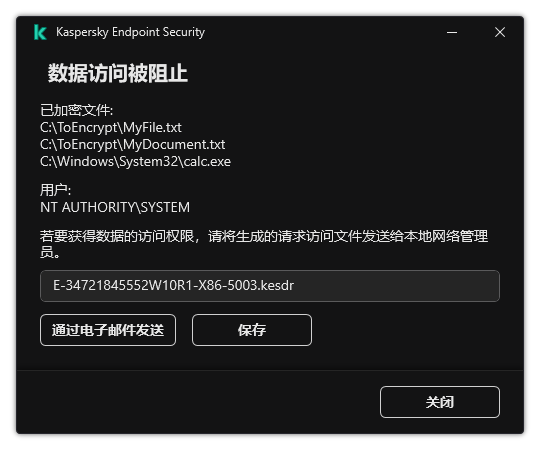Screen dimensions: 540x450
Task: Click the 用户 label
Action: (x=55, y=190)
